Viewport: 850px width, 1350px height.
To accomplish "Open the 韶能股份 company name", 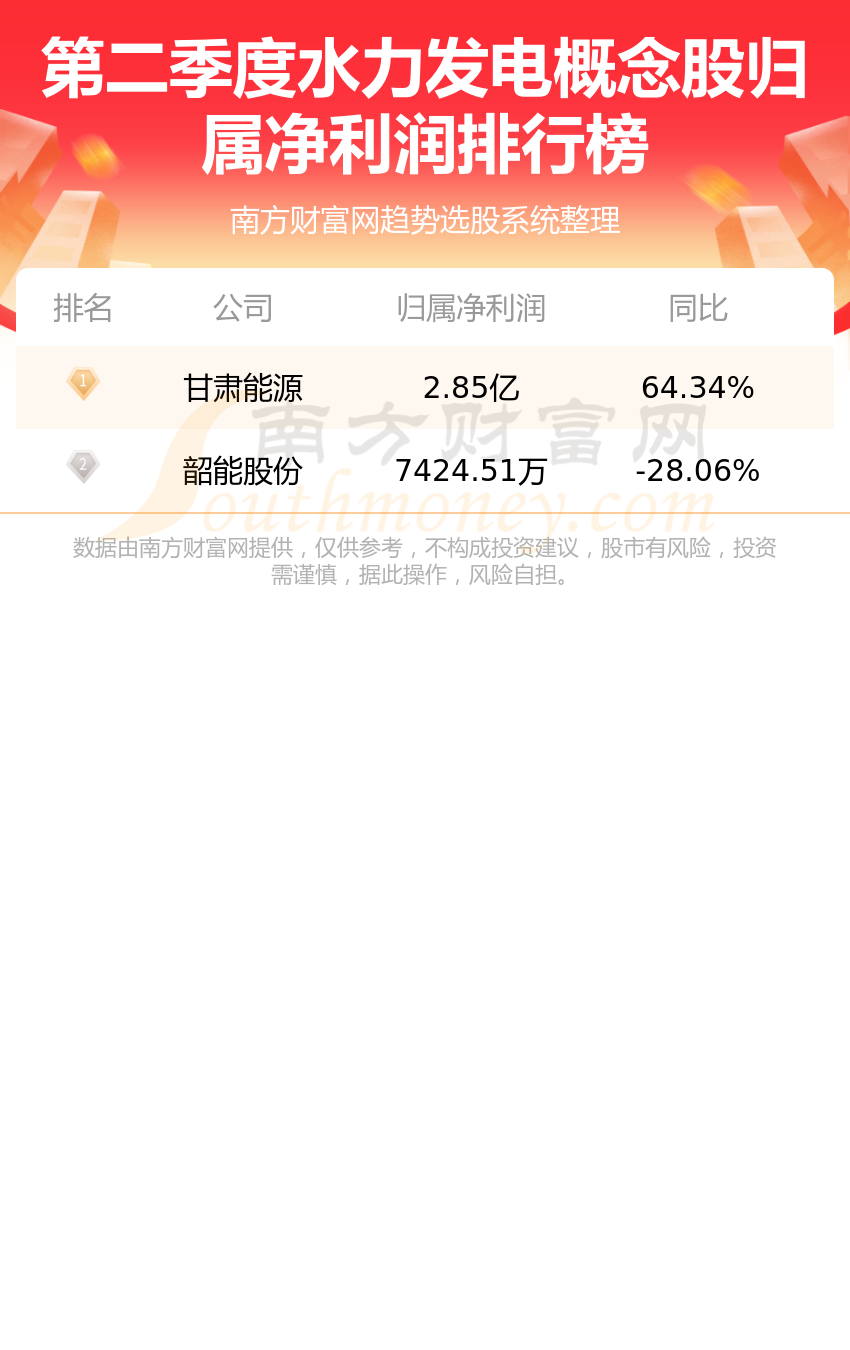I will [243, 470].
